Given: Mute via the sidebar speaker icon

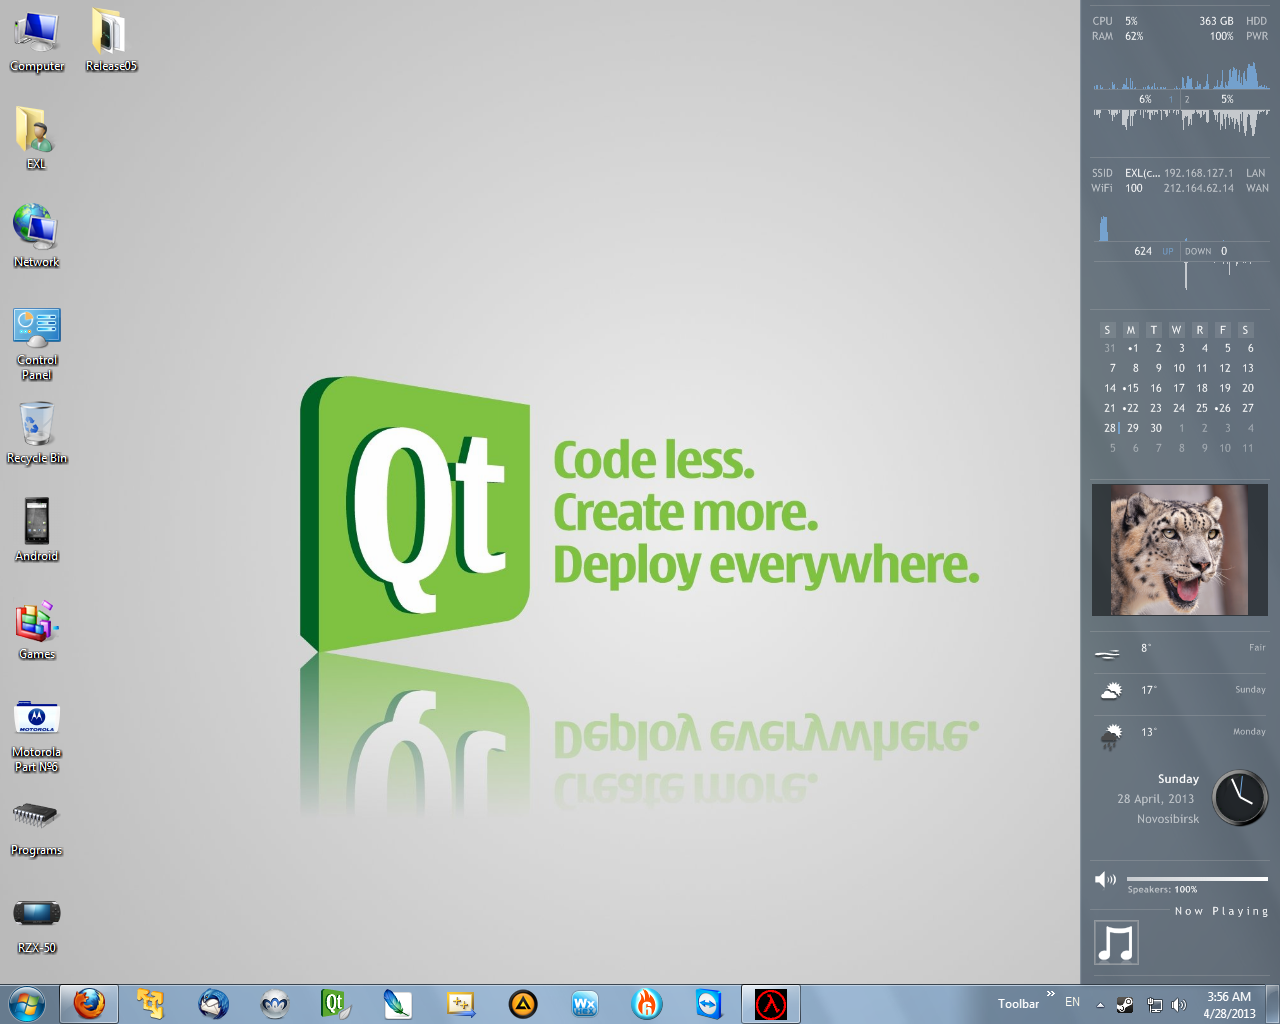Looking at the screenshot, I should (x=1105, y=880).
